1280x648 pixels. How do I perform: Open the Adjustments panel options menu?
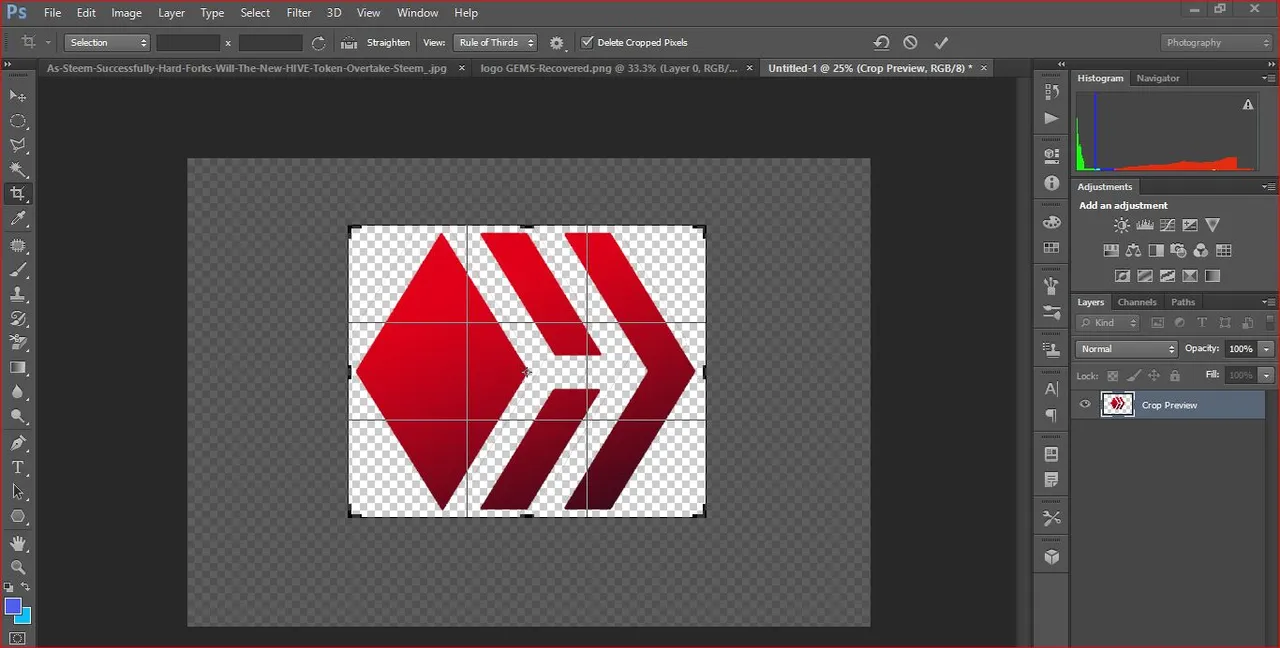point(1268,187)
